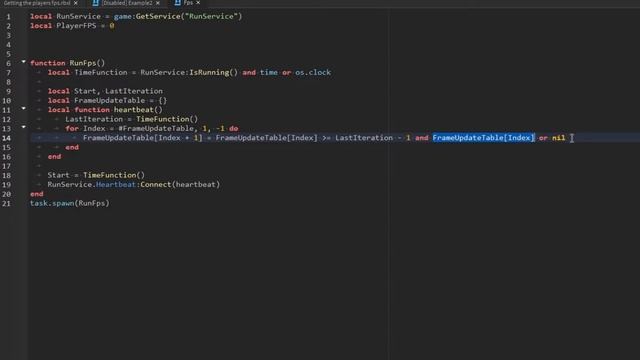Click line number 14 in the gutter
The height and width of the screenshot is (360, 640).
(7, 138)
